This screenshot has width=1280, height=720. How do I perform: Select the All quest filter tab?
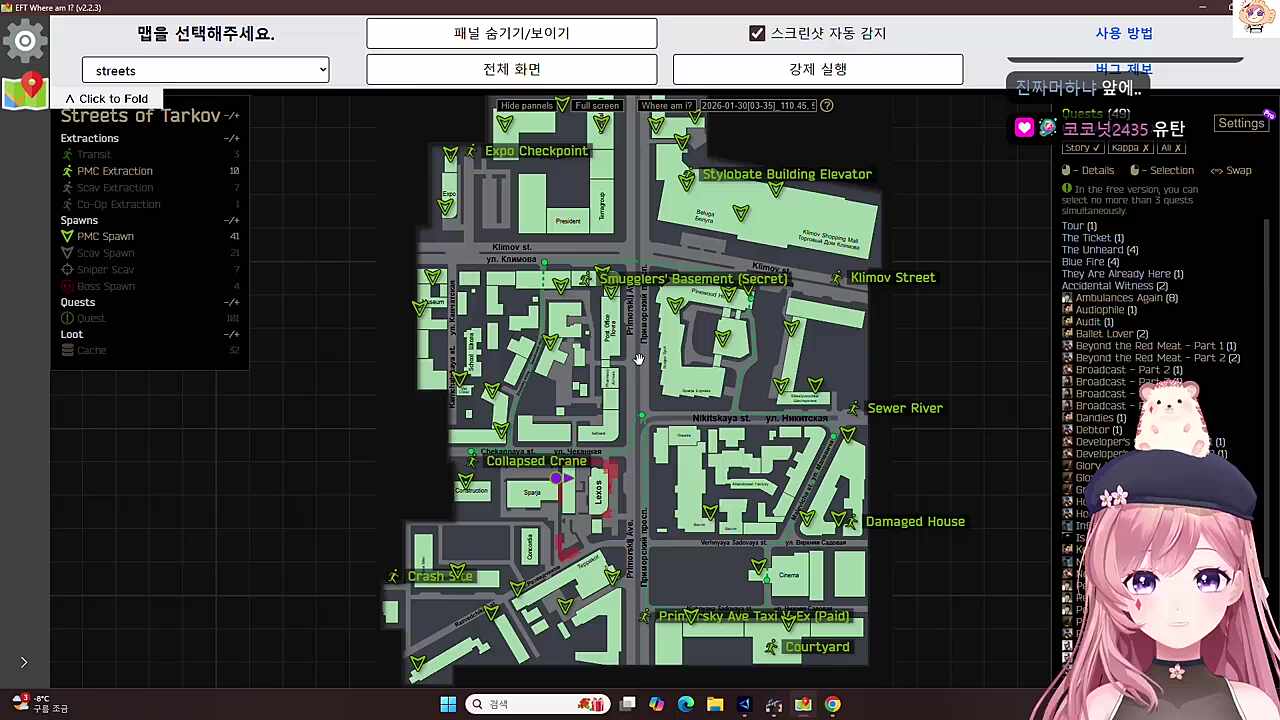coord(1172,148)
